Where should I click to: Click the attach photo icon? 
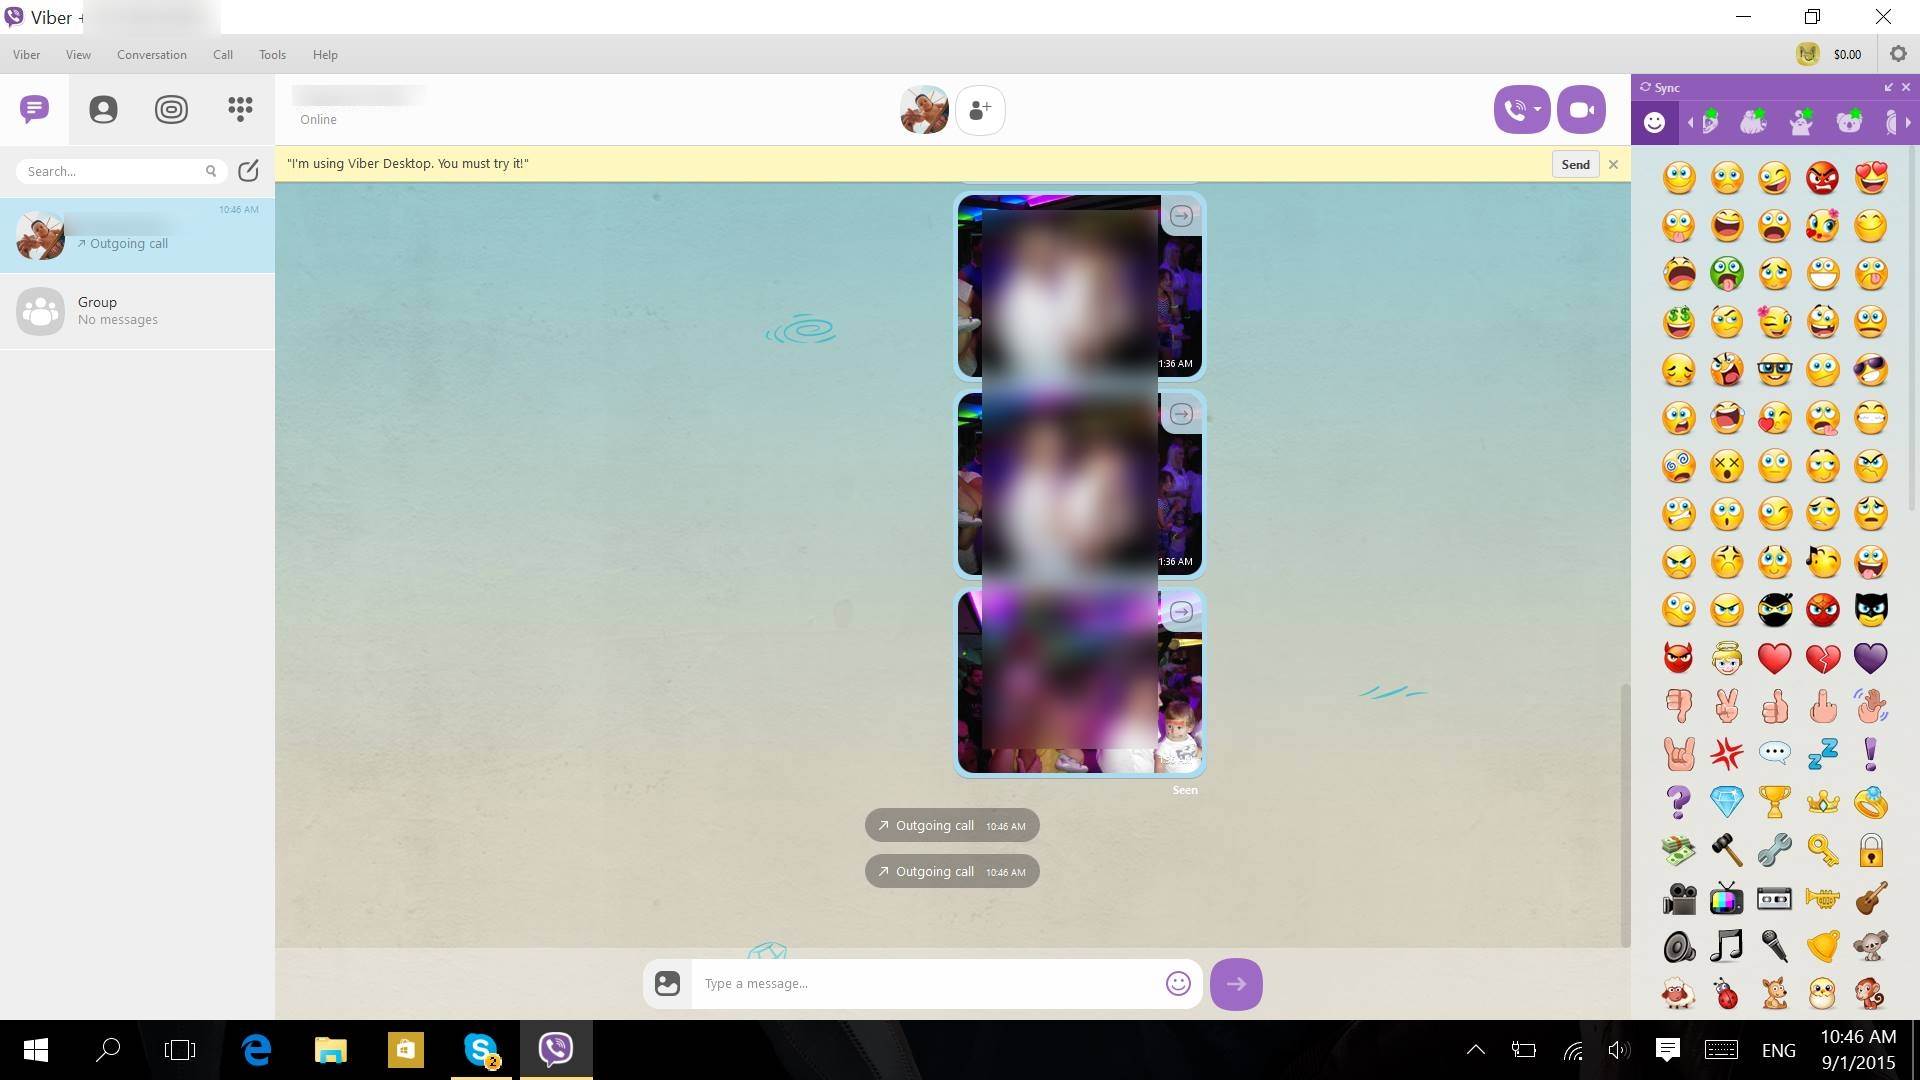click(667, 984)
